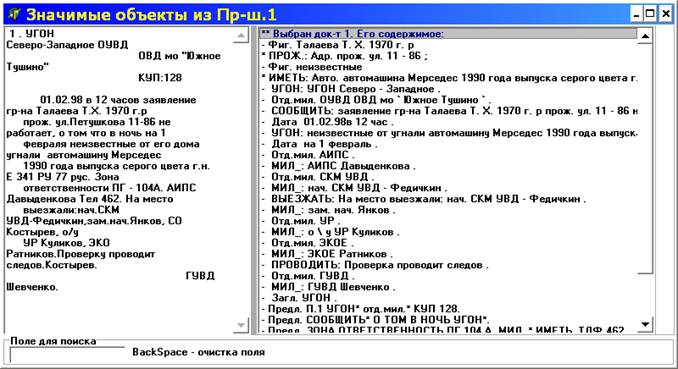
Task: Select row 'МИЛ_: зам. нач. Янков'
Action: (x=448, y=210)
